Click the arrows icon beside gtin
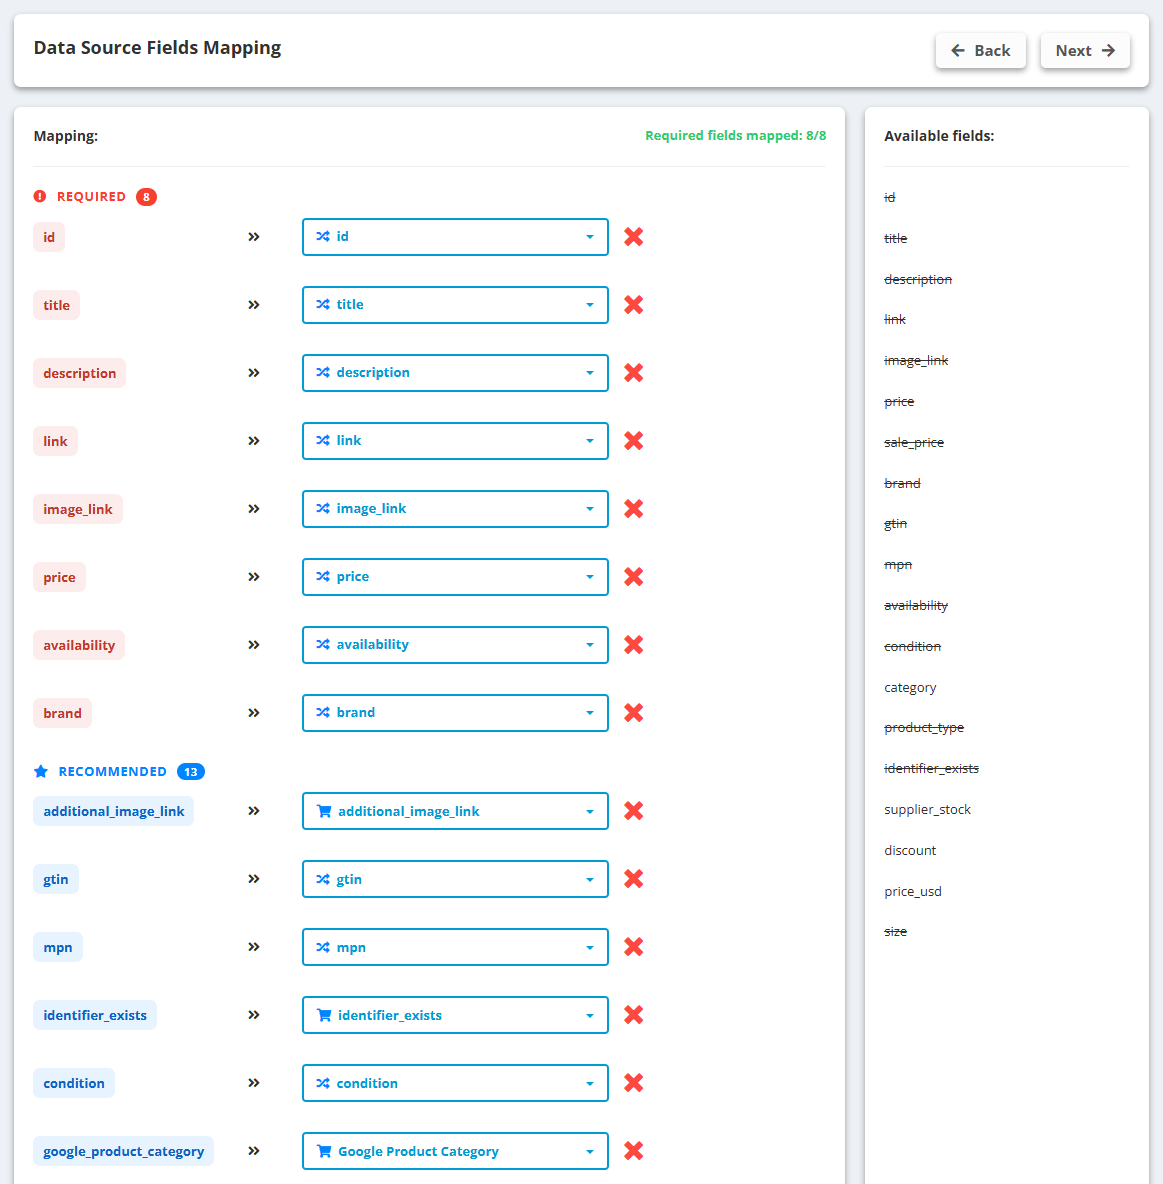The height and width of the screenshot is (1184, 1163). point(254,879)
